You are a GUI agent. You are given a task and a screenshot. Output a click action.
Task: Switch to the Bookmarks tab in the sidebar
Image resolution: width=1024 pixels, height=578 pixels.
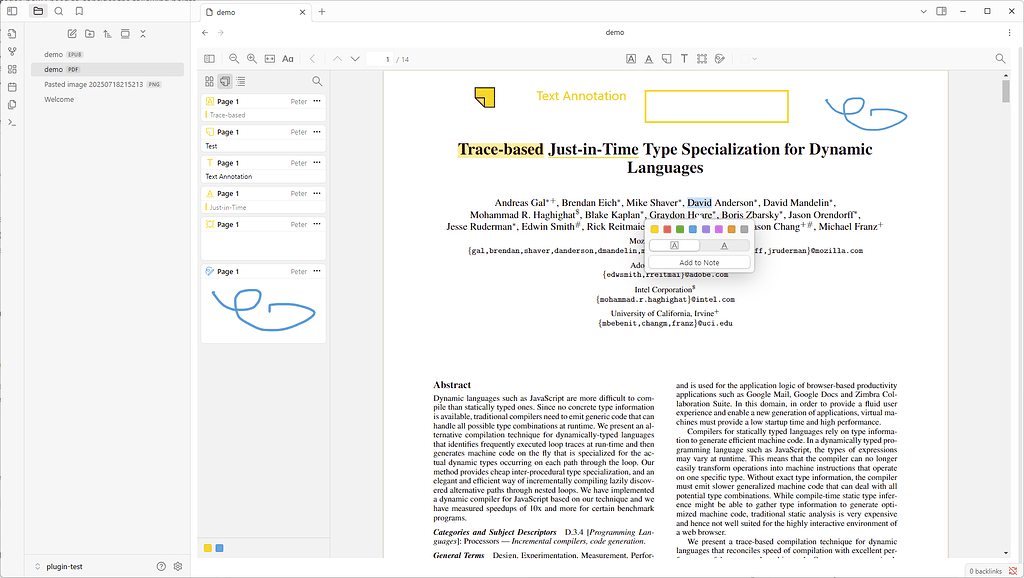coord(79,11)
